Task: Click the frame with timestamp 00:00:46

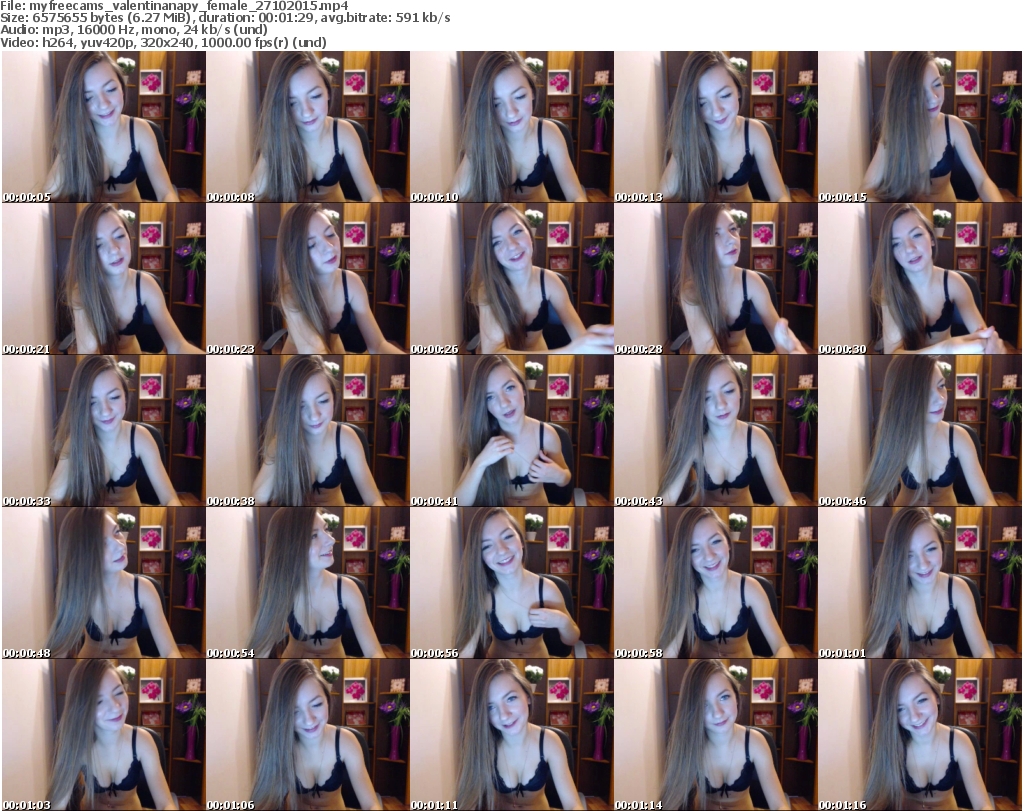Action: [x=920, y=431]
